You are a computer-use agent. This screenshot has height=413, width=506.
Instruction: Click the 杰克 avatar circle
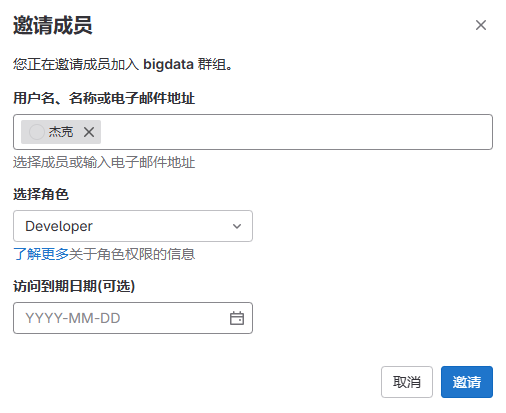[37, 132]
